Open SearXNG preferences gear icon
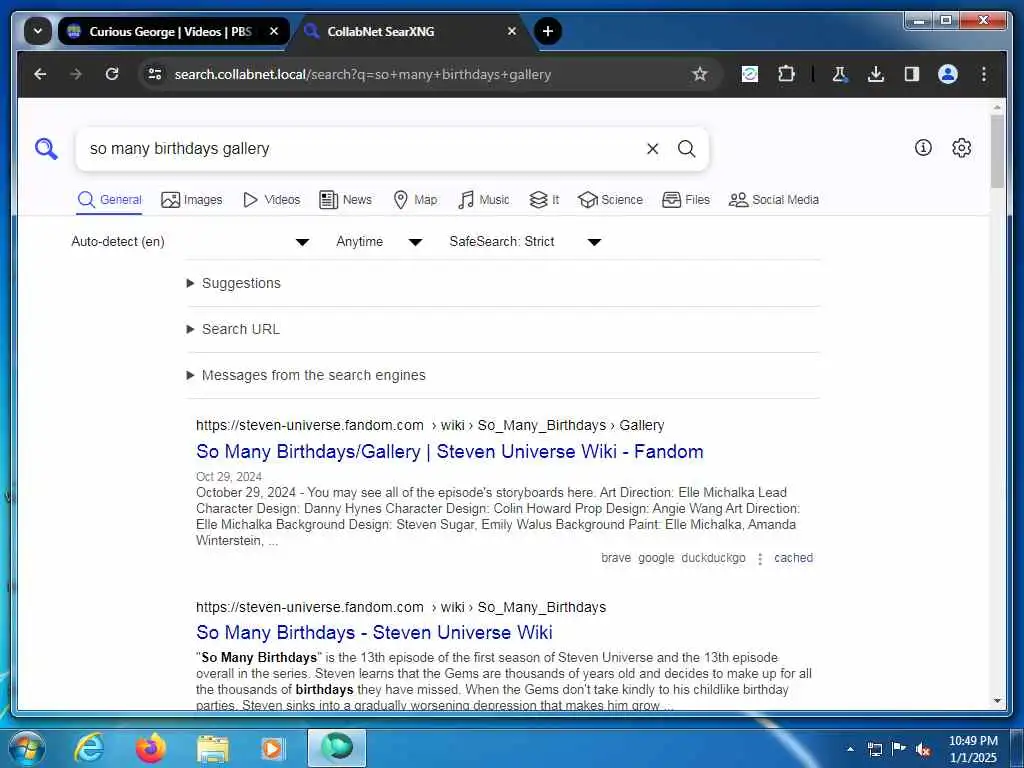1024x768 pixels. [961, 148]
